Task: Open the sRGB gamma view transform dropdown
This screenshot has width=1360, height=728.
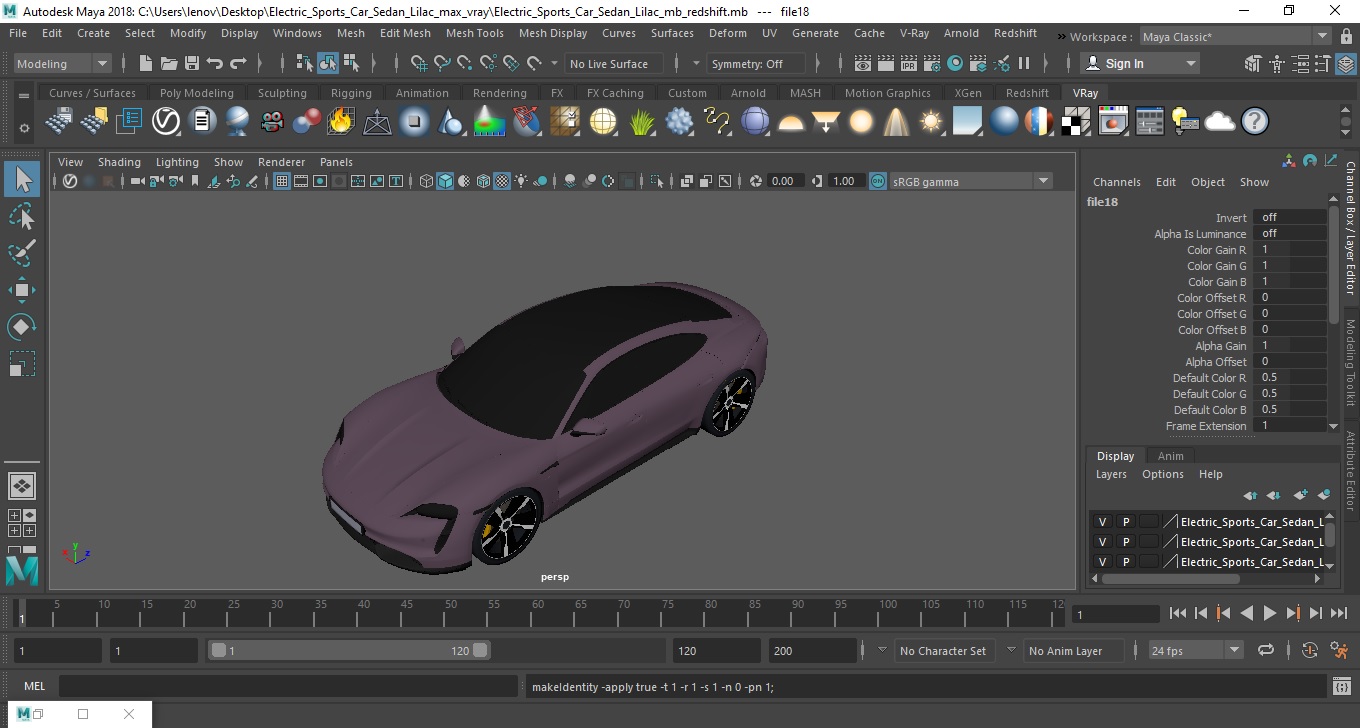Action: 971,181
